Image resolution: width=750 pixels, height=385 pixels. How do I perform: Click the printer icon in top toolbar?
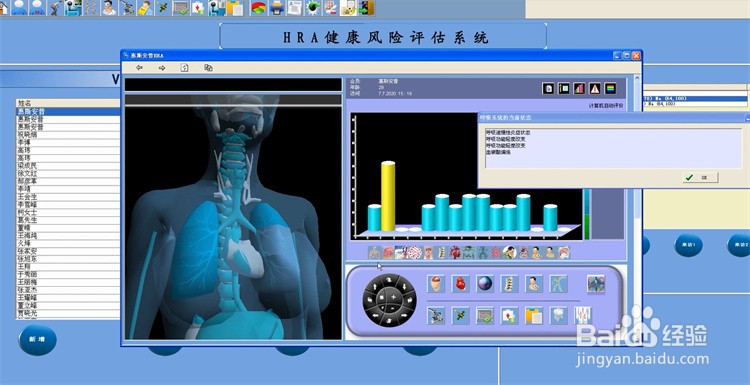pos(277,7)
